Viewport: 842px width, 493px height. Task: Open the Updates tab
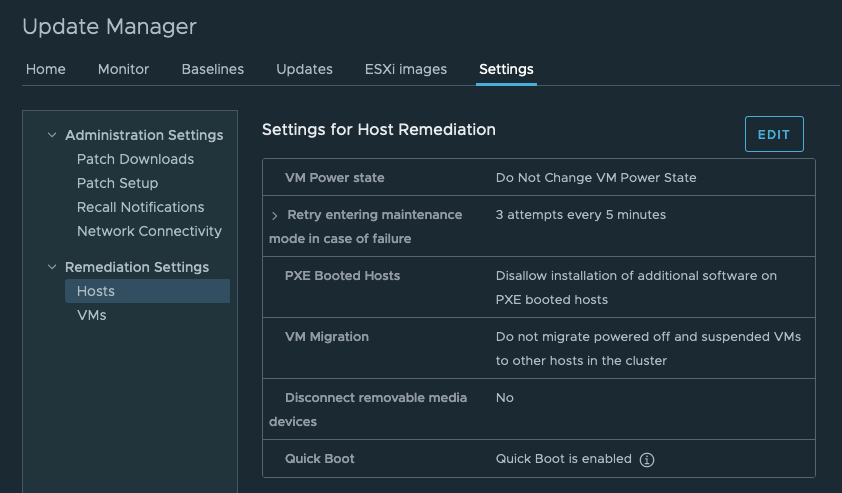(x=304, y=69)
